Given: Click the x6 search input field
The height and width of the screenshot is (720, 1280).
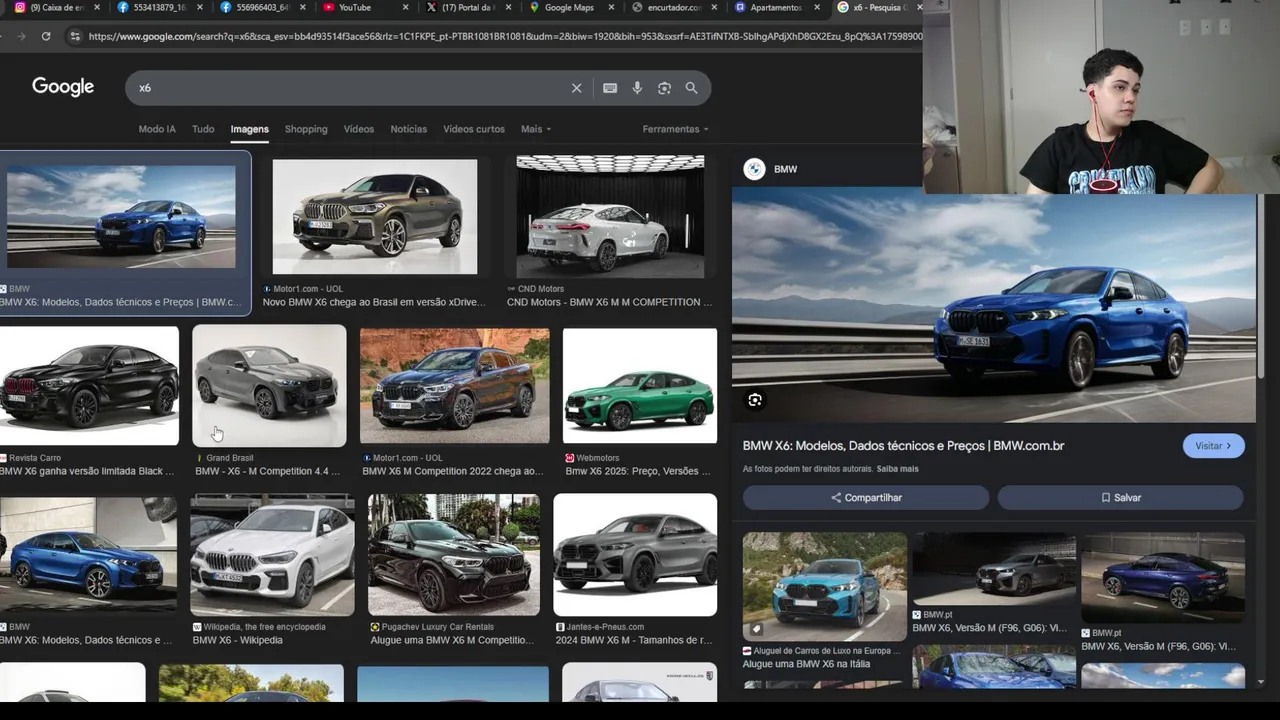Looking at the screenshot, I should 350,88.
